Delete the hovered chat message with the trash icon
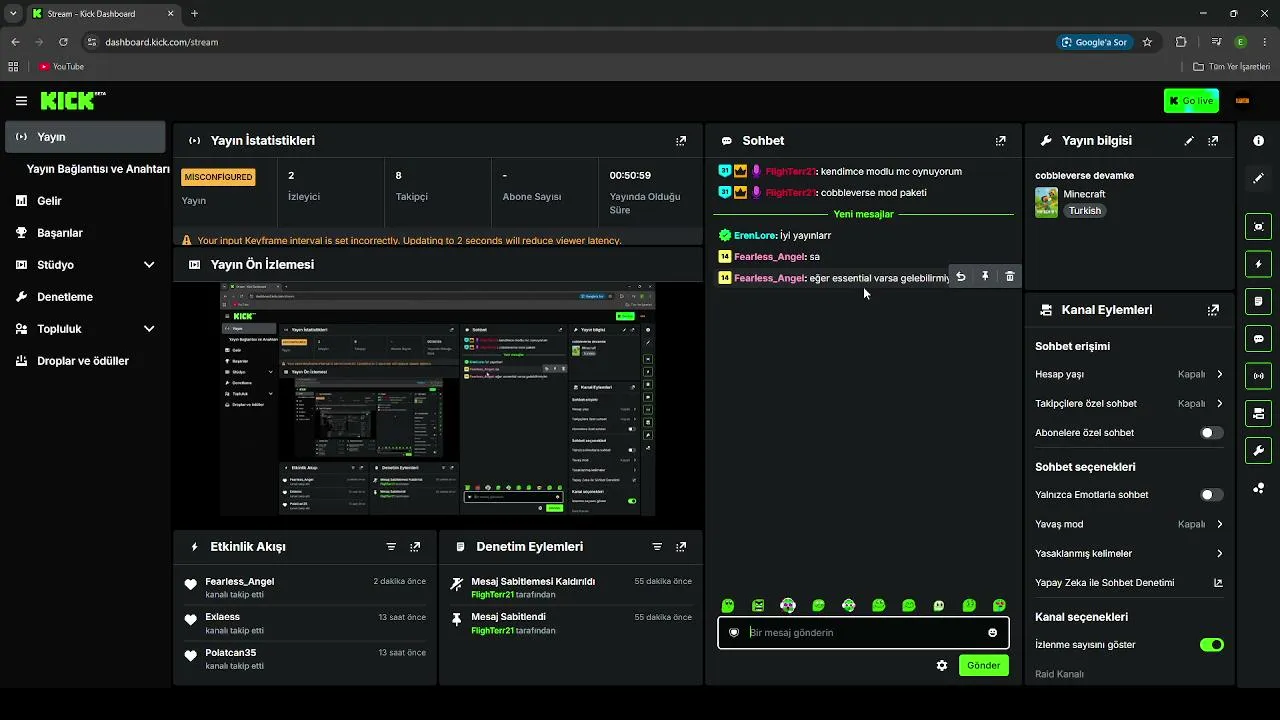The image size is (1280, 720). (1010, 277)
